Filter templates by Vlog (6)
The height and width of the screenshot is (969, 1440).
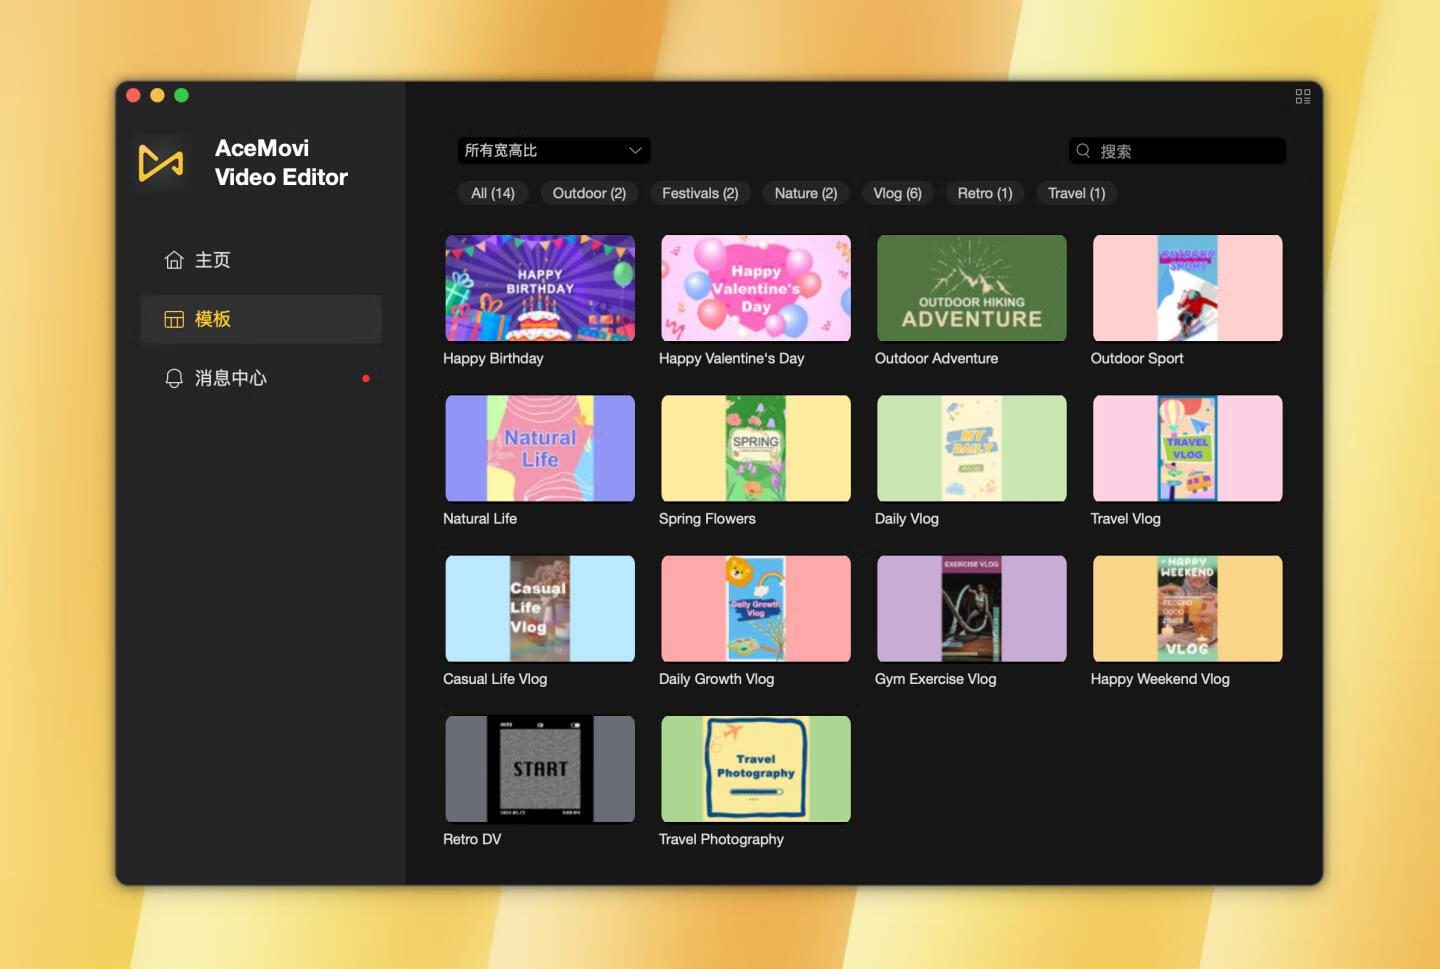[897, 193]
